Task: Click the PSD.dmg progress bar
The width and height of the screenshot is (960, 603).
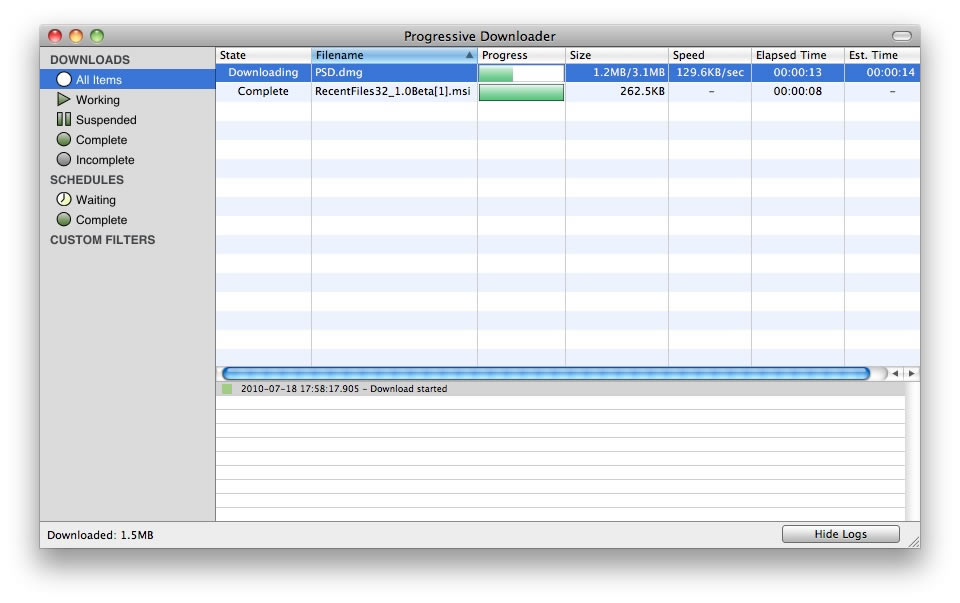Action: pyautogui.click(x=521, y=73)
